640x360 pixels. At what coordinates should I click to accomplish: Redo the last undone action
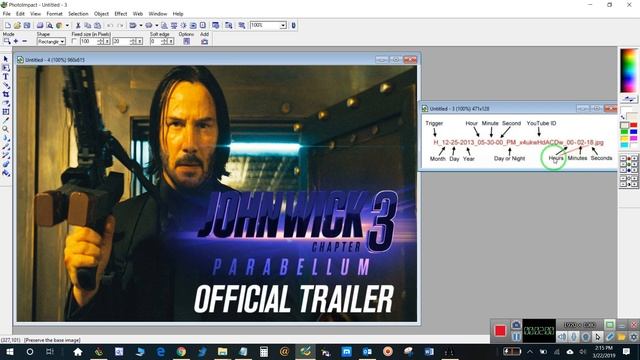(120, 25)
